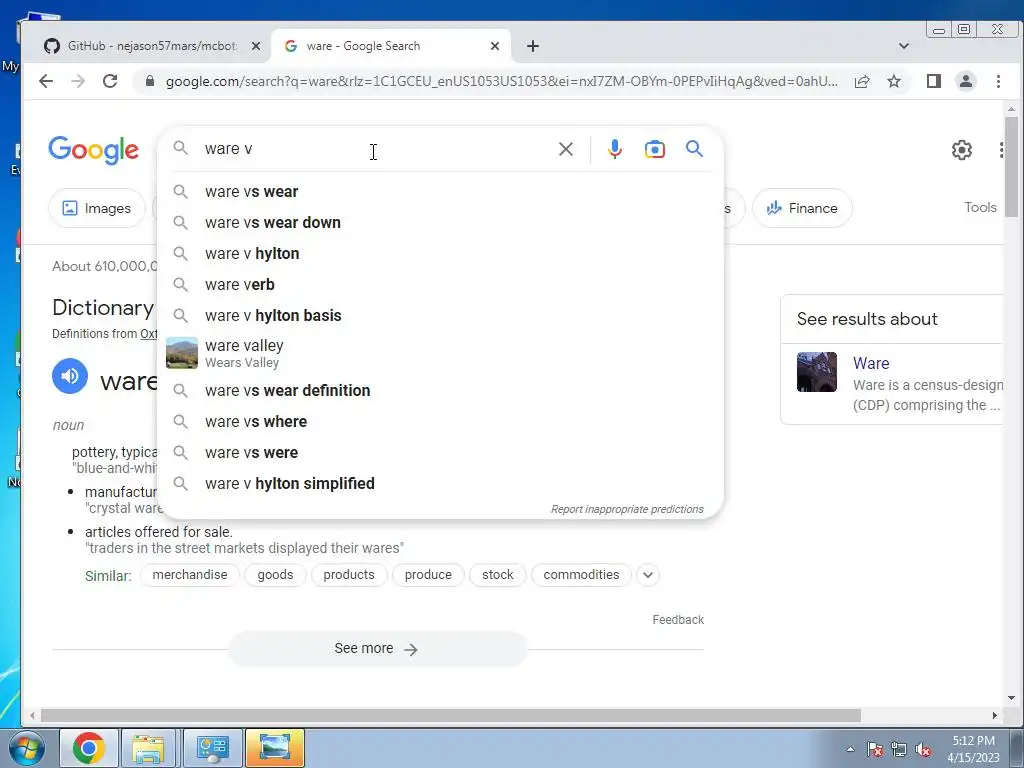Viewport: 1024px width, 768px height.
Task: Play the pronunciation of ware speaker icon
Action: tap(70, 376)
